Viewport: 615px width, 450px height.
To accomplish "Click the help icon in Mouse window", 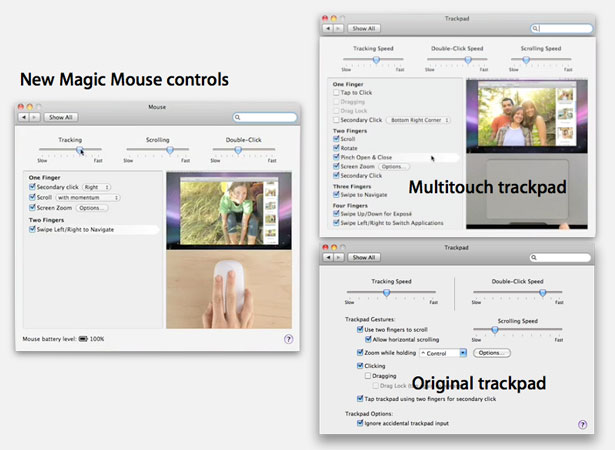I will point(288,339).
